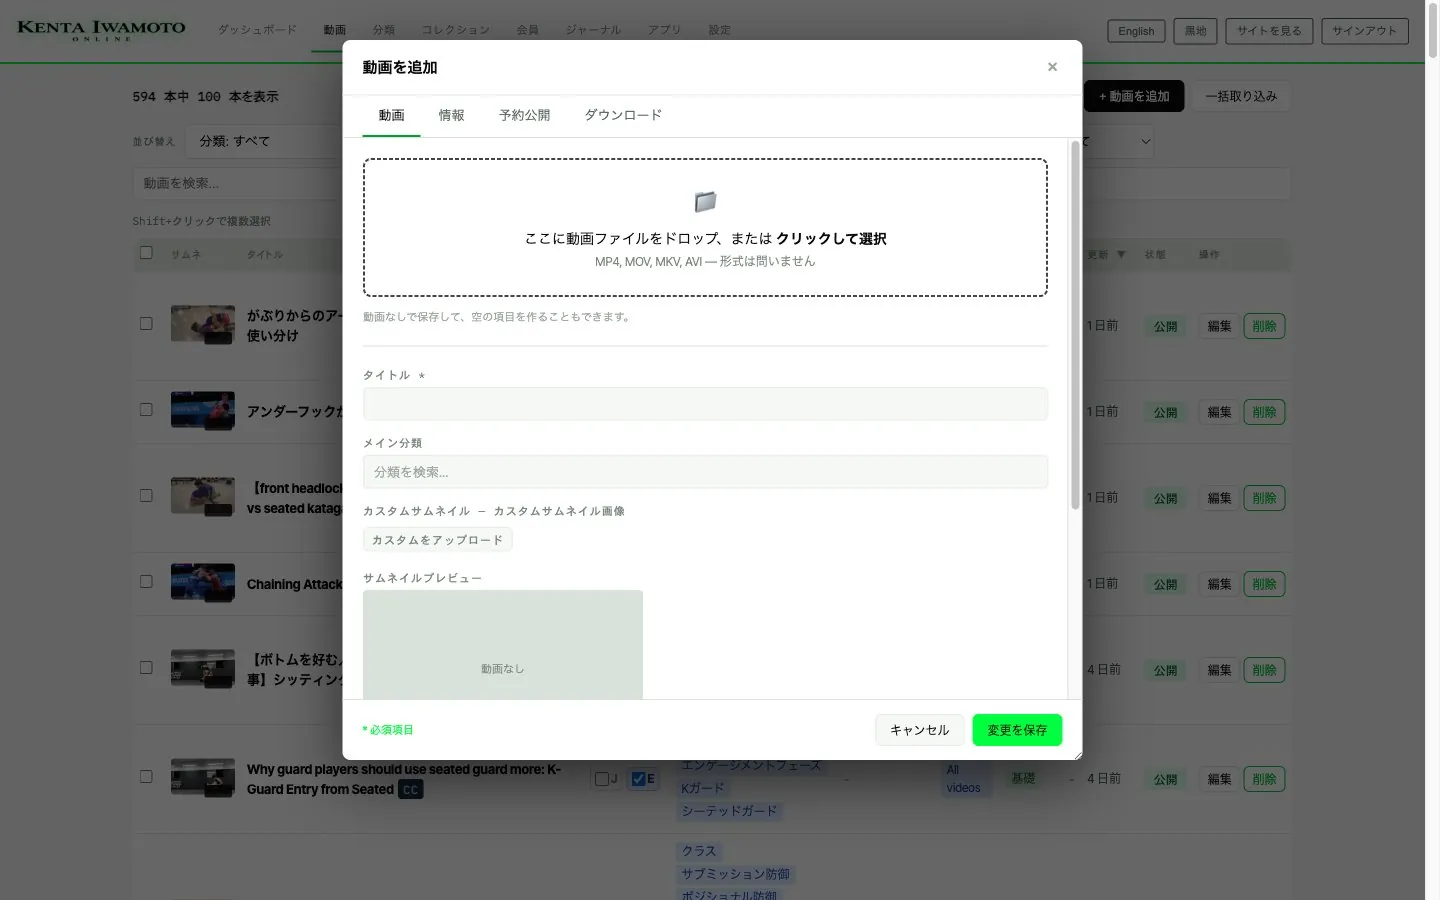This screenshot has width=1440, height=900.
Task: Open the 分類: すべて filter dropdown
Action: coord(265,141)
